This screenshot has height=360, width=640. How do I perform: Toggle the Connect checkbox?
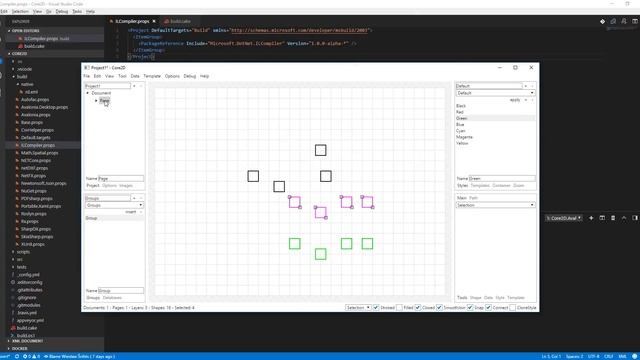pos(488,307)
